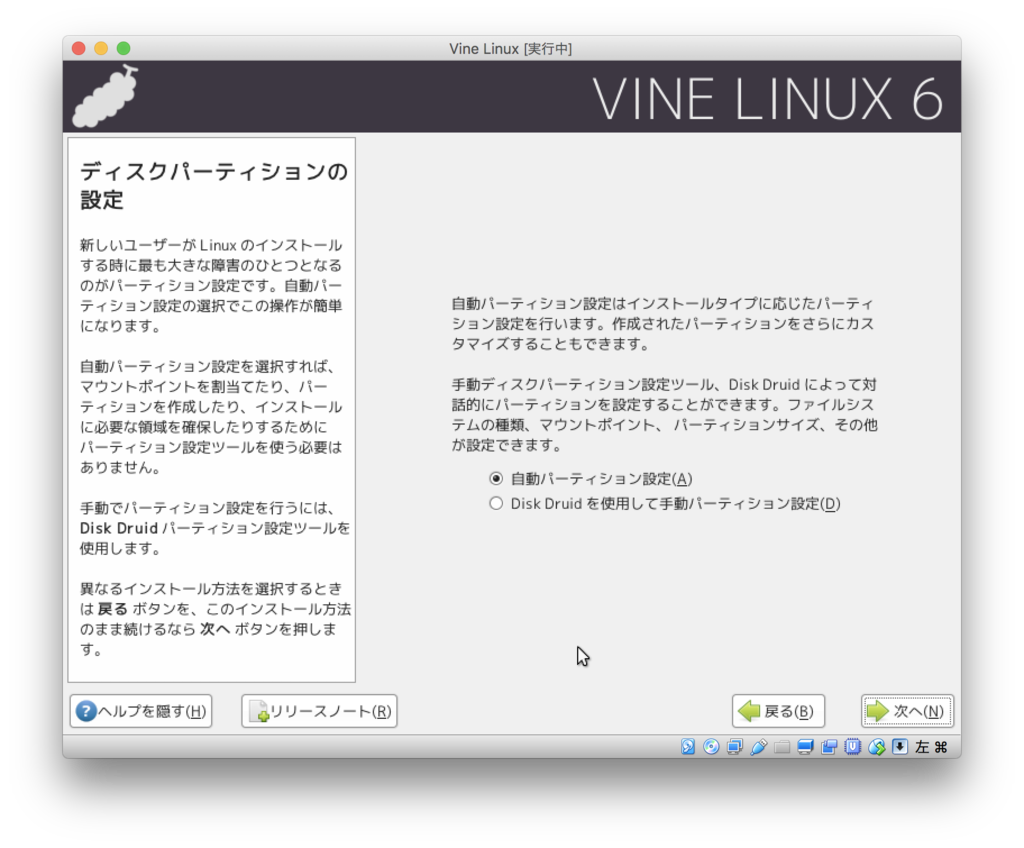The height and width of the screenshot is (848, 1024).
Task: Click the keyboard capture arrow icon
Action: (900, 747)
